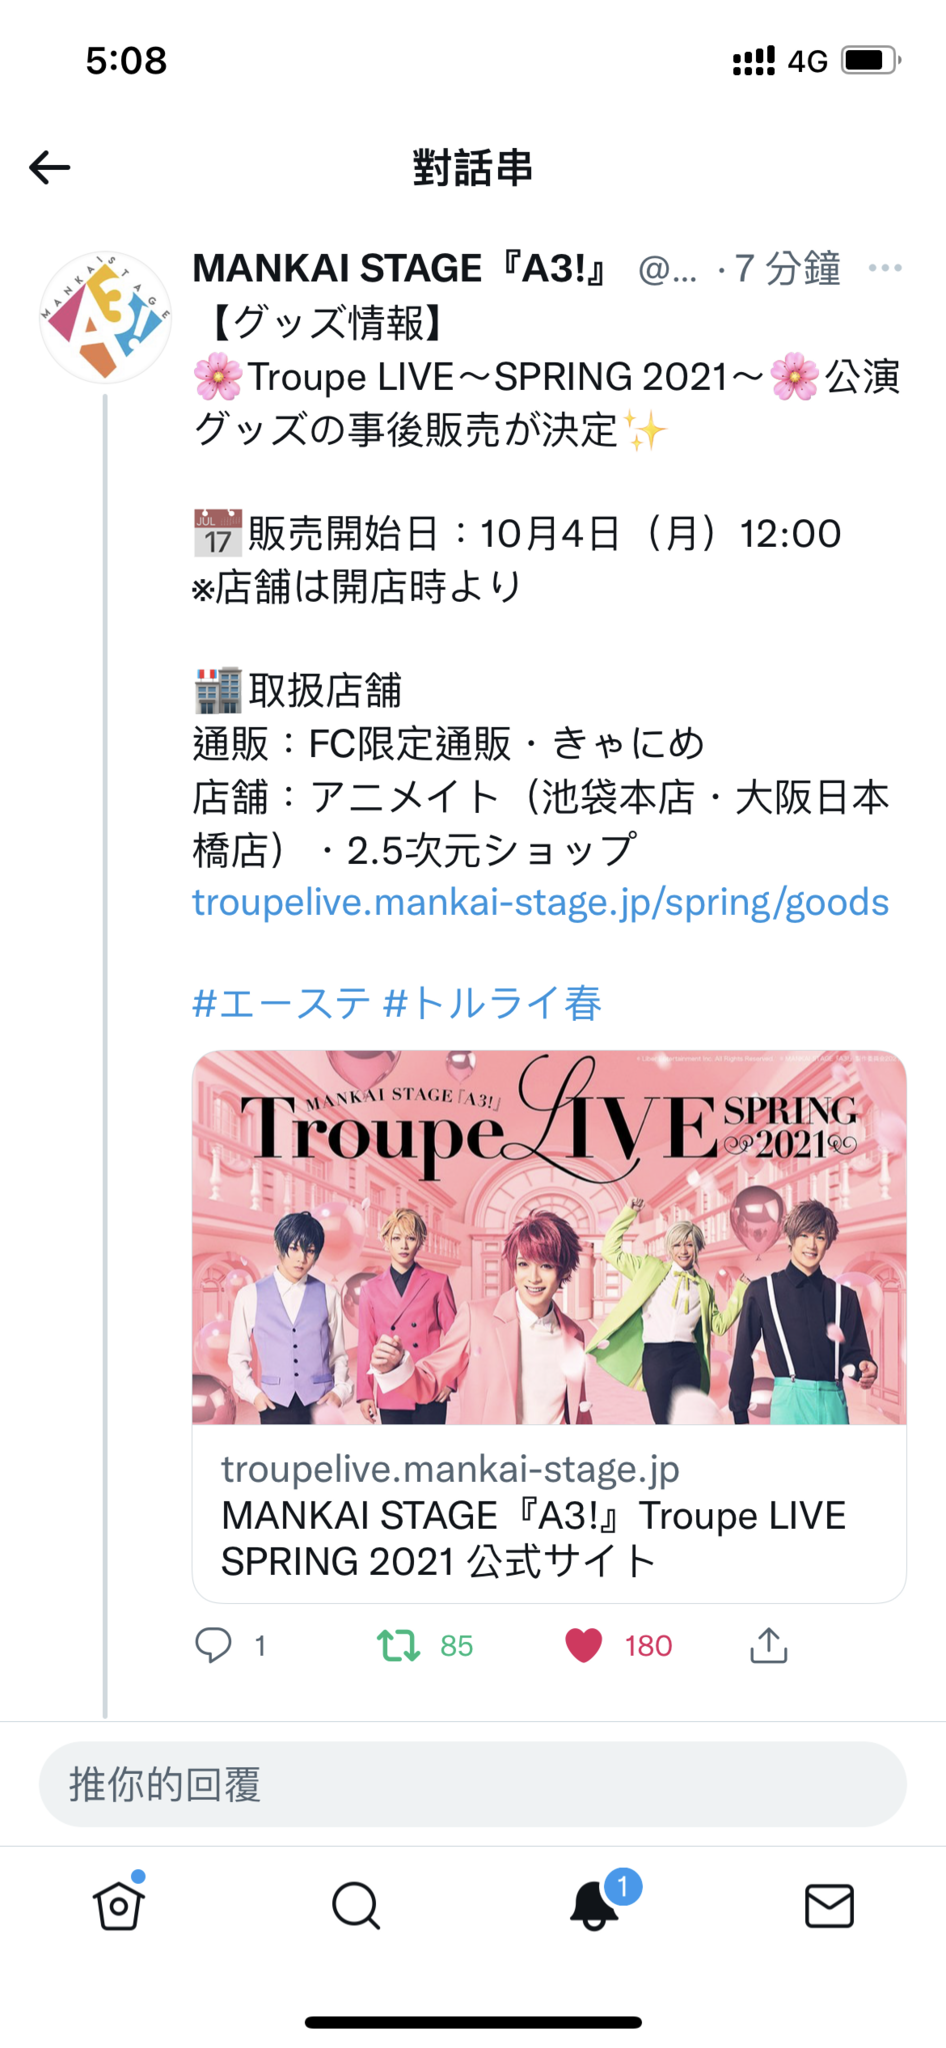Screen dimensions: 946x2048
Task: Open the Troupe LIVE SPRING 2021 banner image
Action: click(x=549, y=1237)
